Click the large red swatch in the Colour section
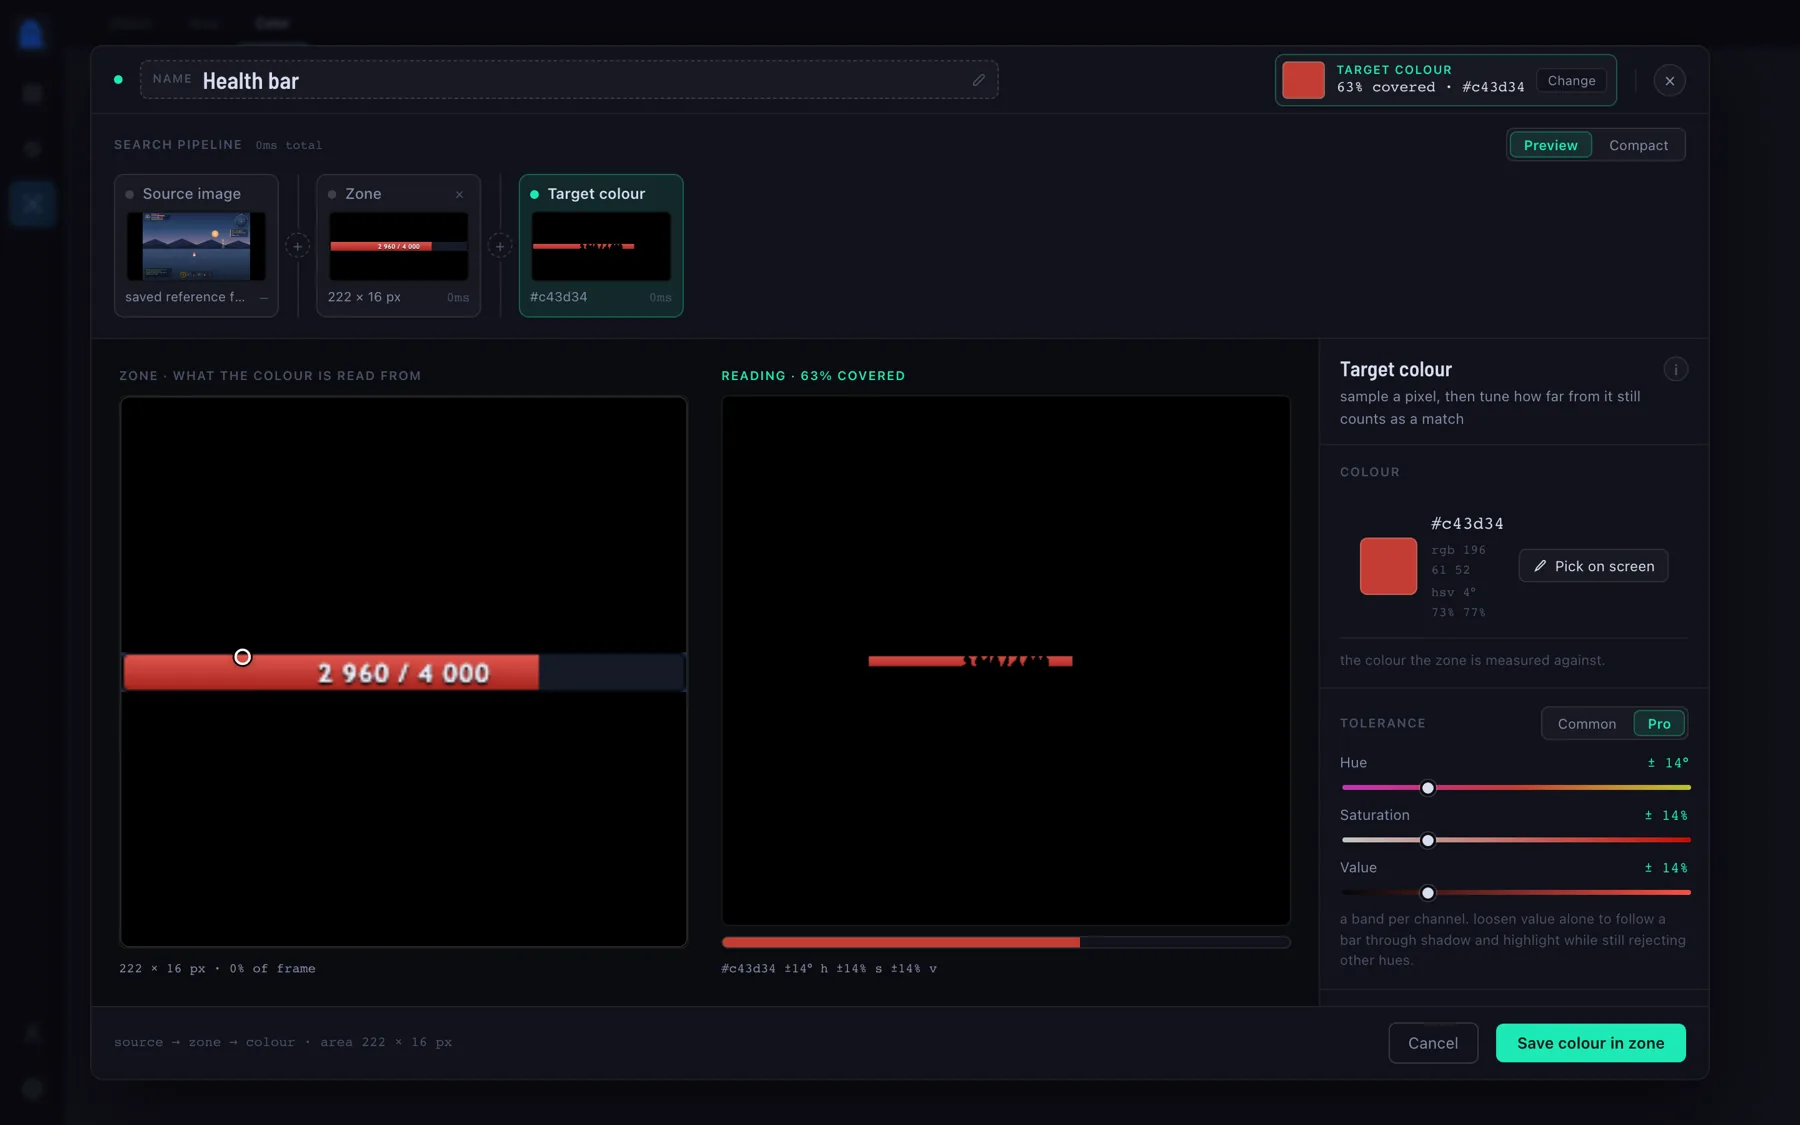Viewport: 1800px width, 1125px height. (x=1388, y=566)
